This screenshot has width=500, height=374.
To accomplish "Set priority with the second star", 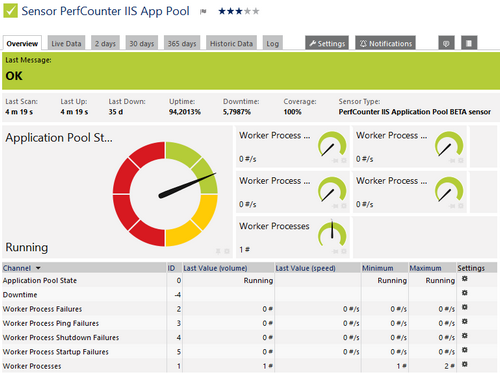I will tap(230, 11).
